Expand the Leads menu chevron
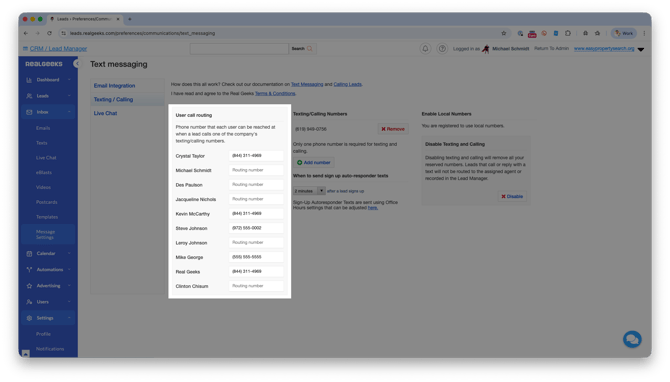 pyautogui.click(x=69, y=96)
